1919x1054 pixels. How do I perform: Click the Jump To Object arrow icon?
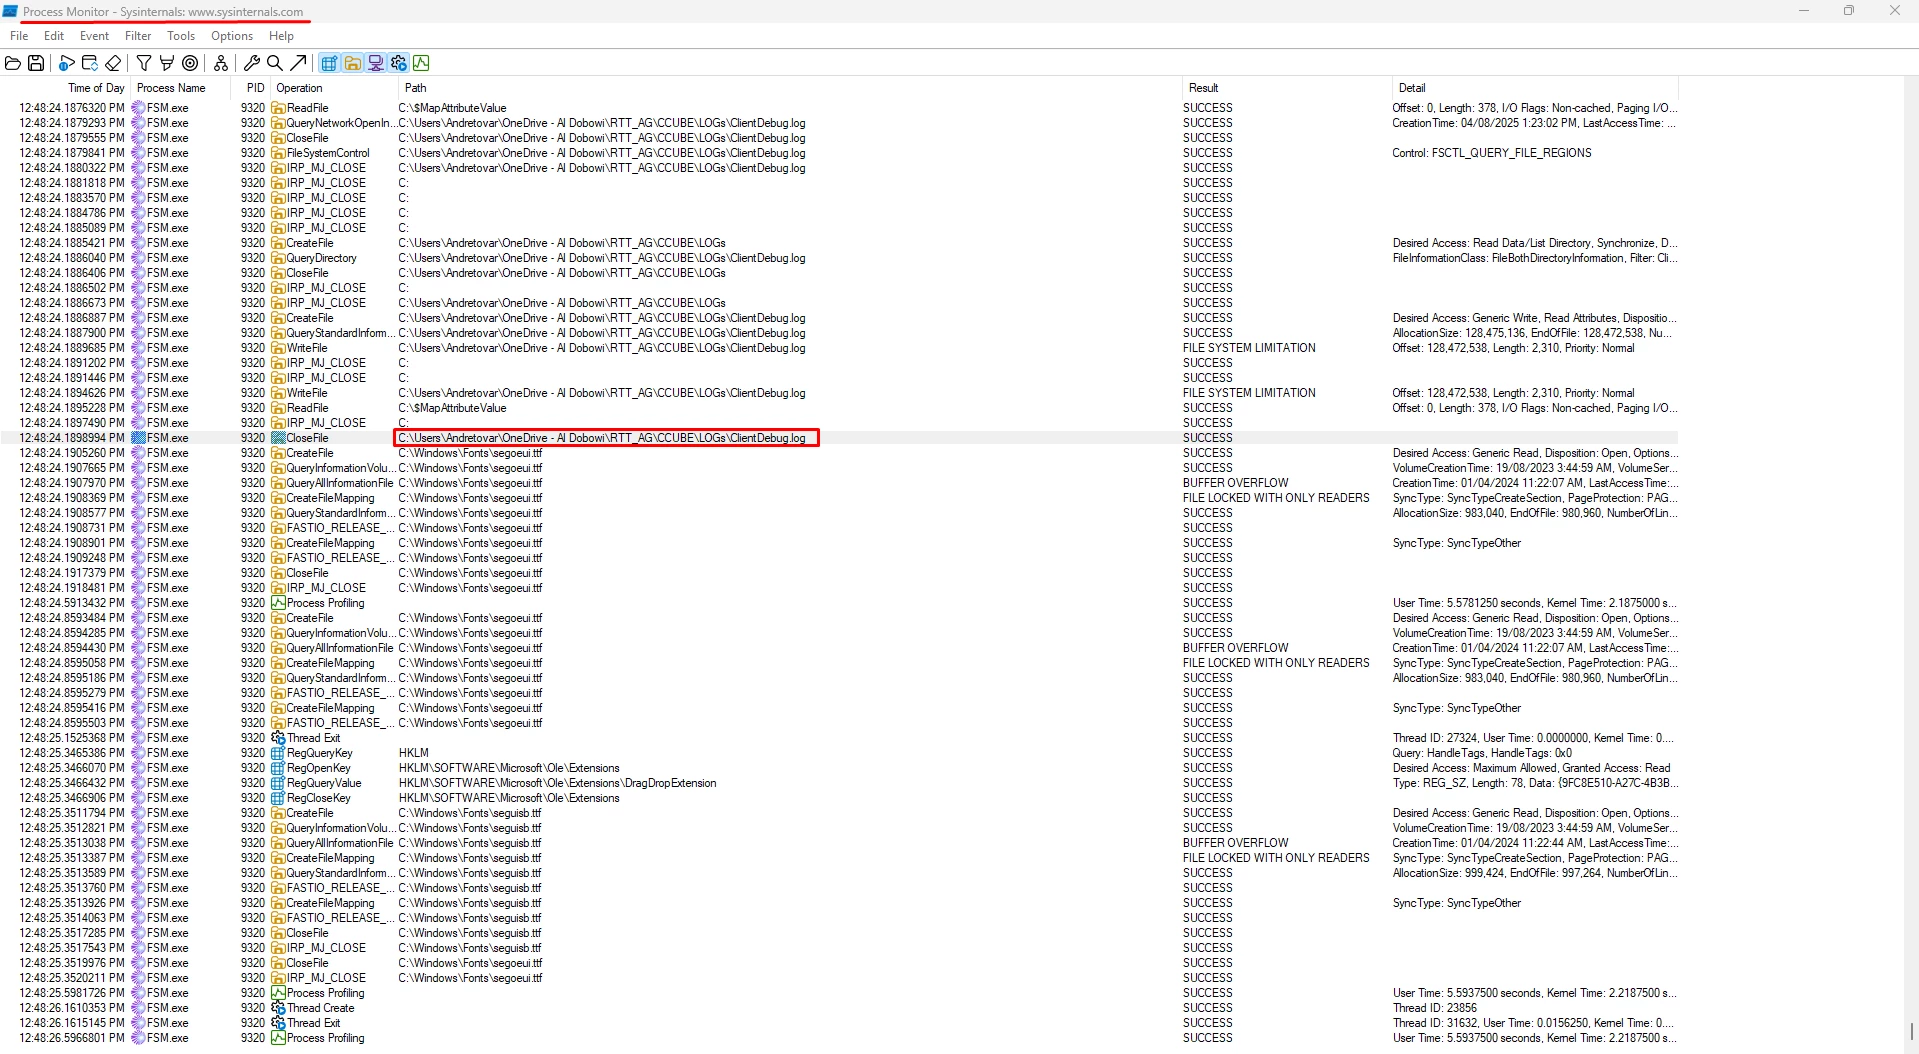(x=298, y=63)
